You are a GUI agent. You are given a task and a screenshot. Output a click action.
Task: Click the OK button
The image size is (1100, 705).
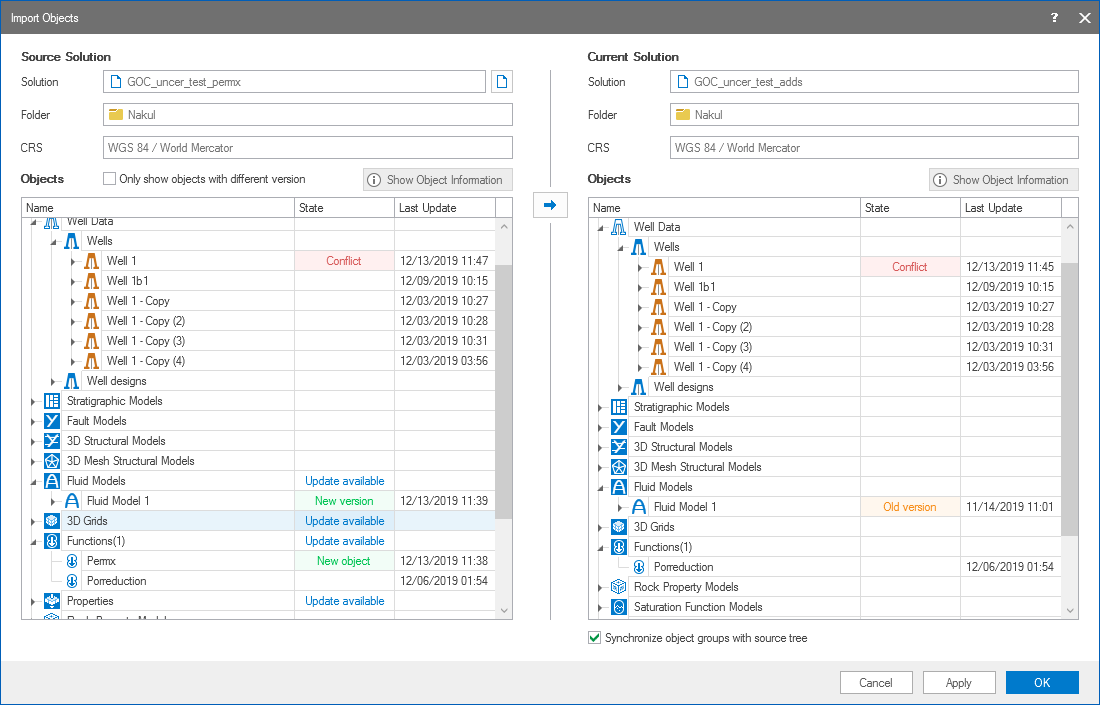(x=1042, y=683)
